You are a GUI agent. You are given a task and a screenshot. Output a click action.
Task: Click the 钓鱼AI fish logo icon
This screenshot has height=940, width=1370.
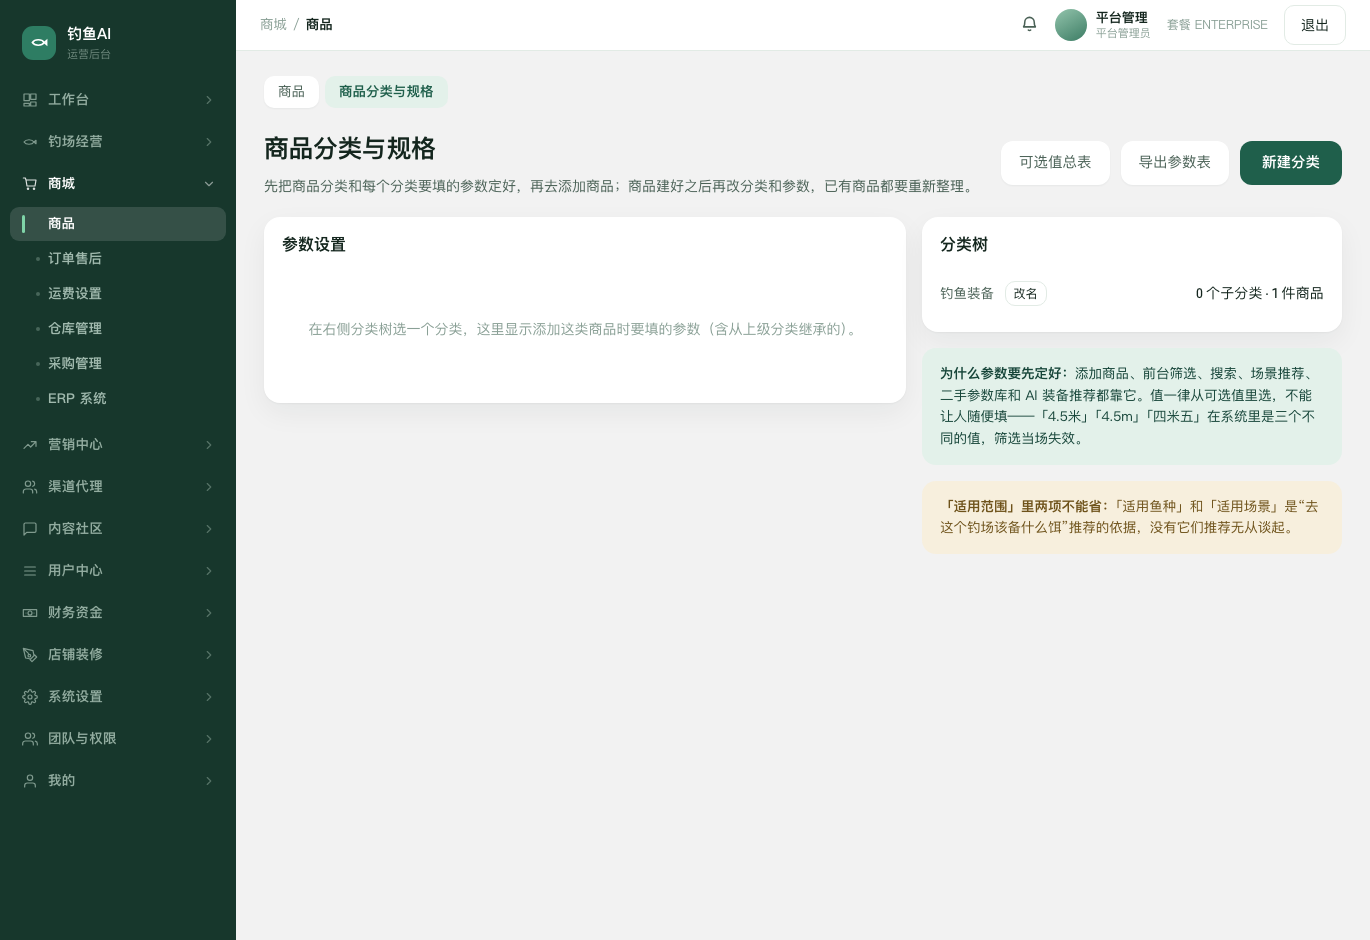tap(39, 43)
